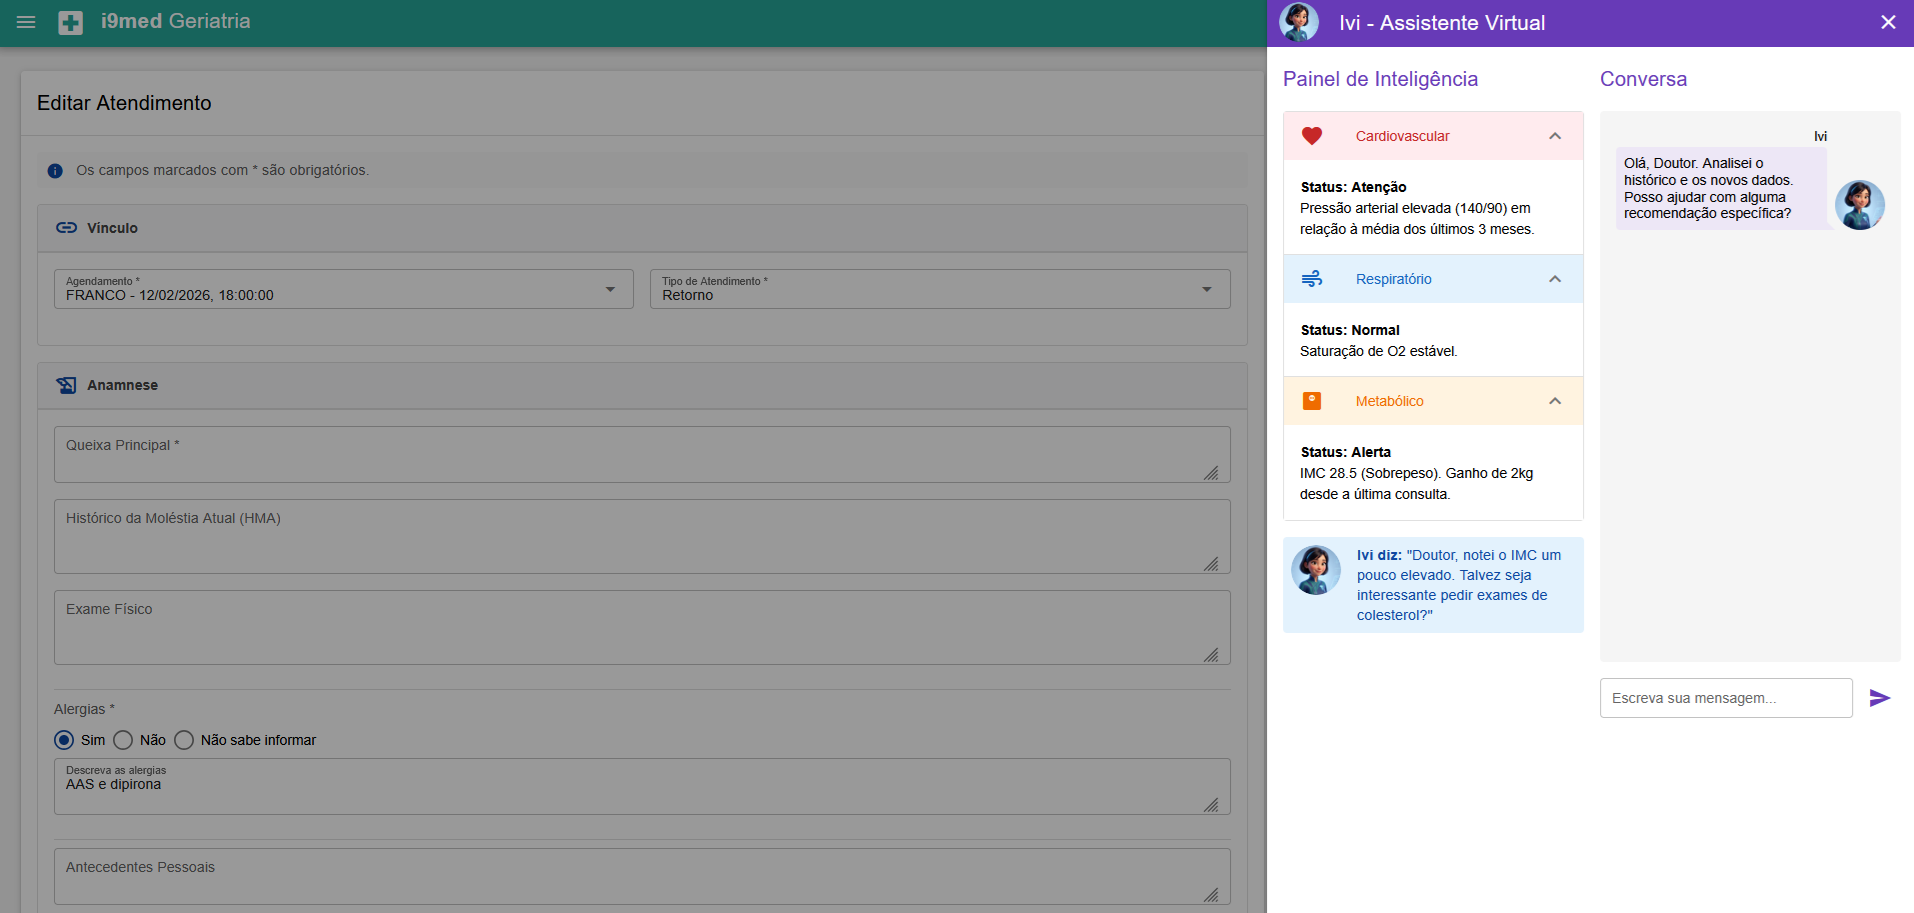
Task: Open the Tipo de Atendimento dropdown
Action: click(940, 289)
